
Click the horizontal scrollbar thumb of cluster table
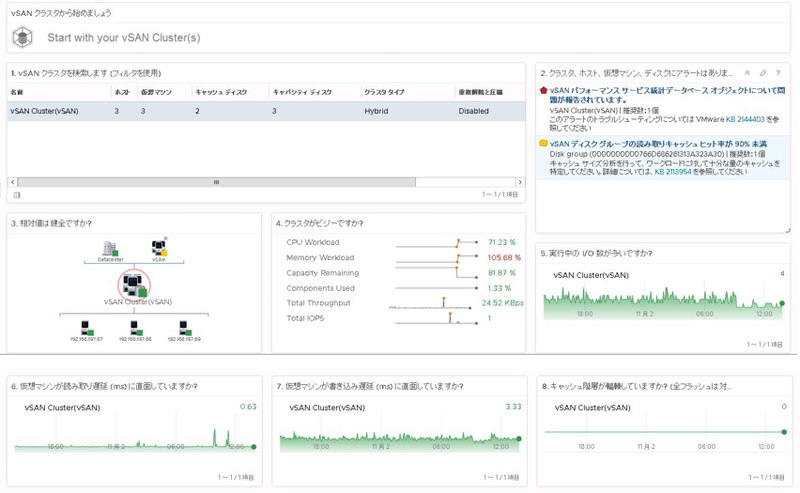[216, 182]
